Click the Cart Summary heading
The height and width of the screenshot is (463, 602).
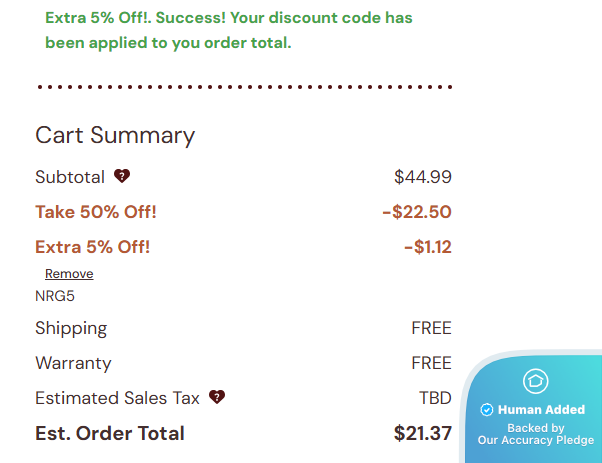pyautogui.click(x=115, y=135)
